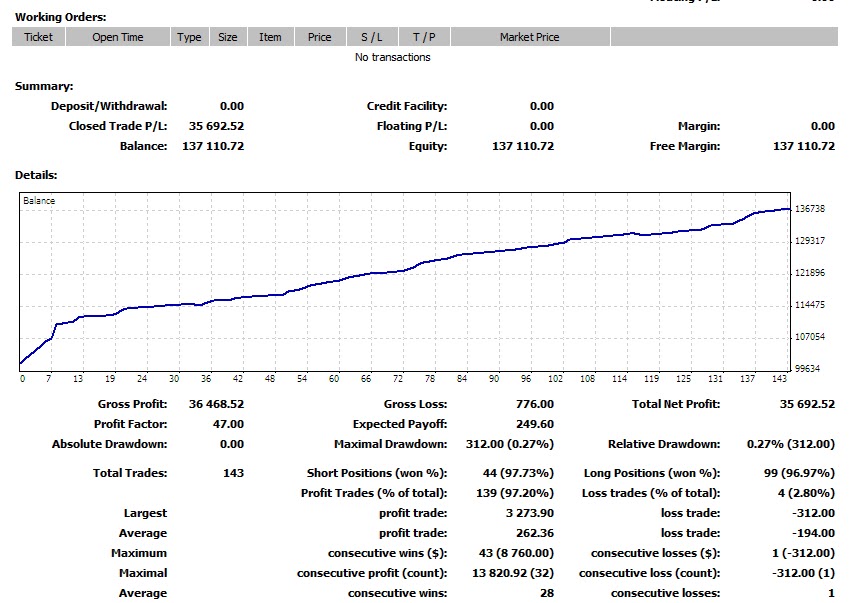Select the average profit trade value 262.36
The width and height of the screenshot is (863, 603).
pos(535,533)
